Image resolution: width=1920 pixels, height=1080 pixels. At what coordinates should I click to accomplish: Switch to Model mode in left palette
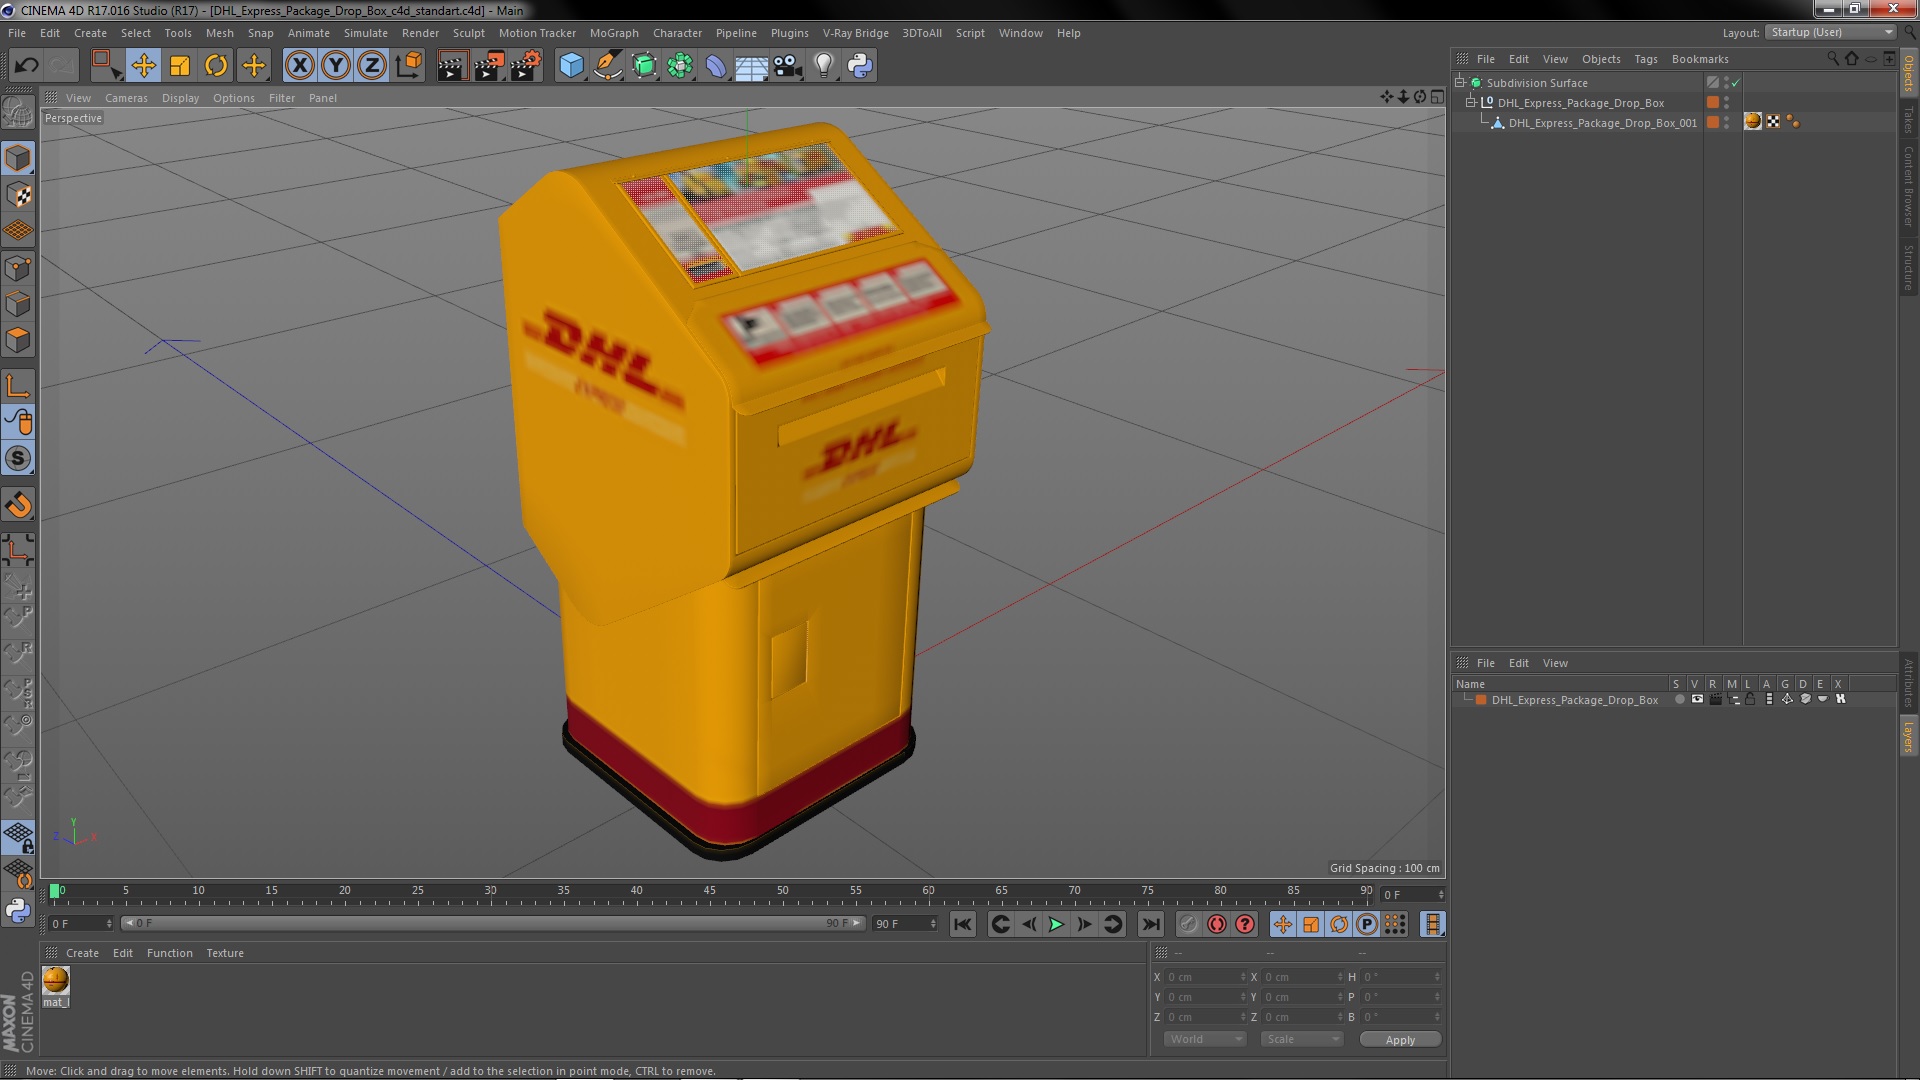tap(18, 158)
